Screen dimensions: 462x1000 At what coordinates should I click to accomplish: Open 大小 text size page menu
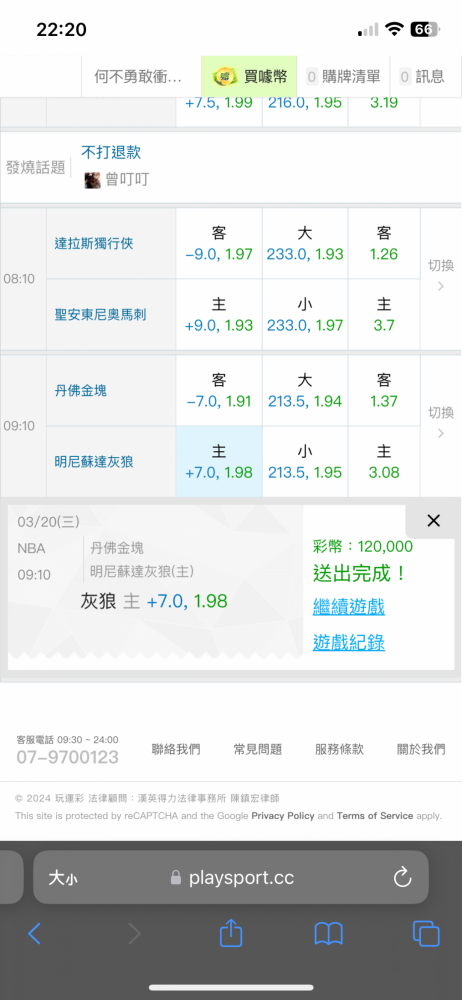click(x=63, y=878)
